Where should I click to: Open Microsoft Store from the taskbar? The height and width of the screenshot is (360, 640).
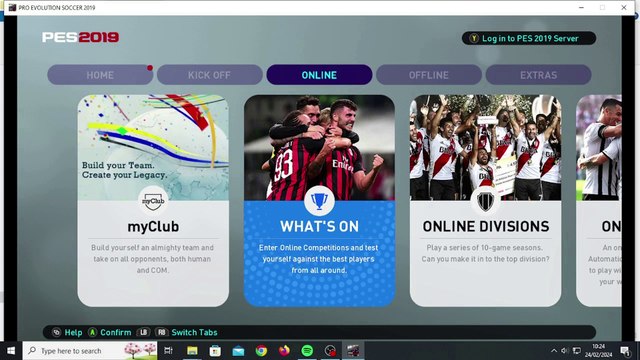click(215, 351)
